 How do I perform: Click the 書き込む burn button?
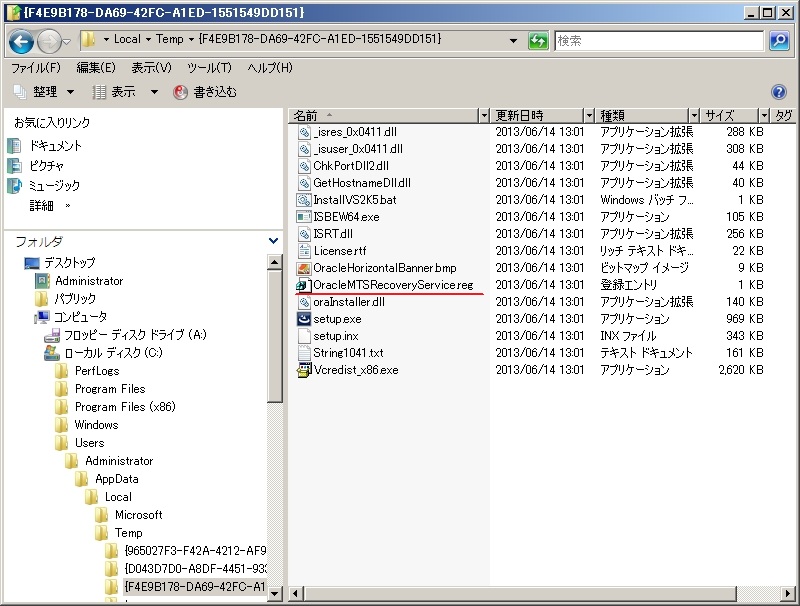click(205, 92)
